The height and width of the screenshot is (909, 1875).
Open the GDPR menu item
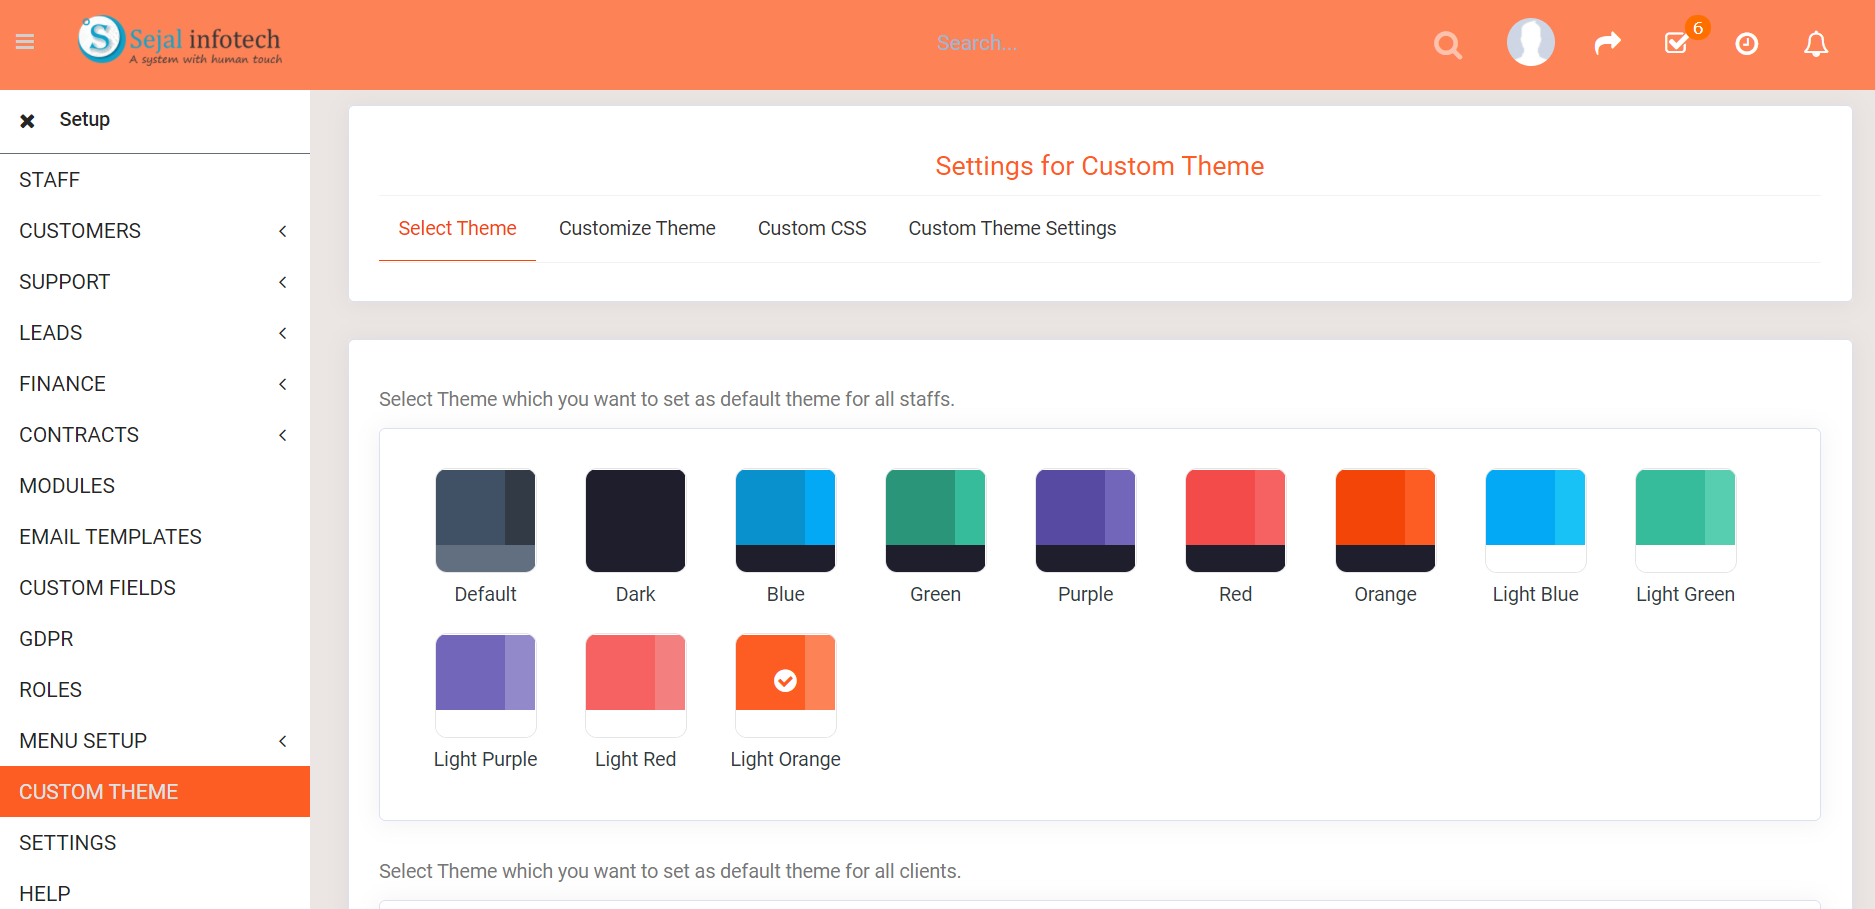(x=155, y=639)
